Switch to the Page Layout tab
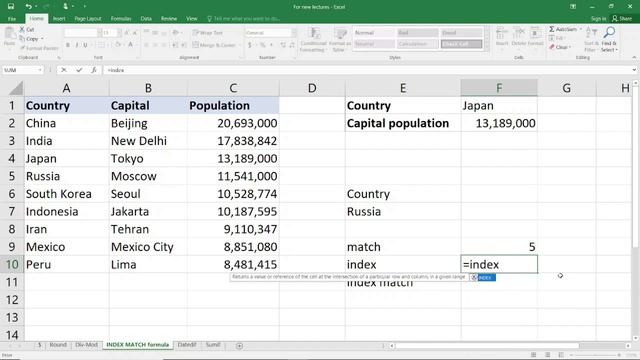 tap(88, 19)
